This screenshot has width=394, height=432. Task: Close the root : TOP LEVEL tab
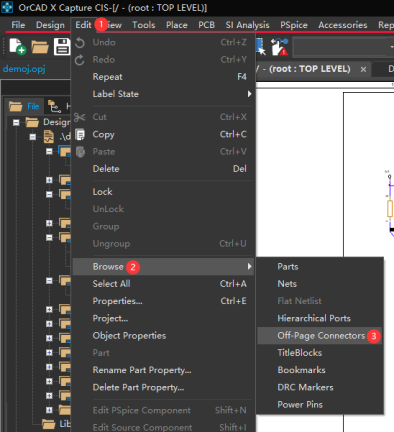click(363, 69)
